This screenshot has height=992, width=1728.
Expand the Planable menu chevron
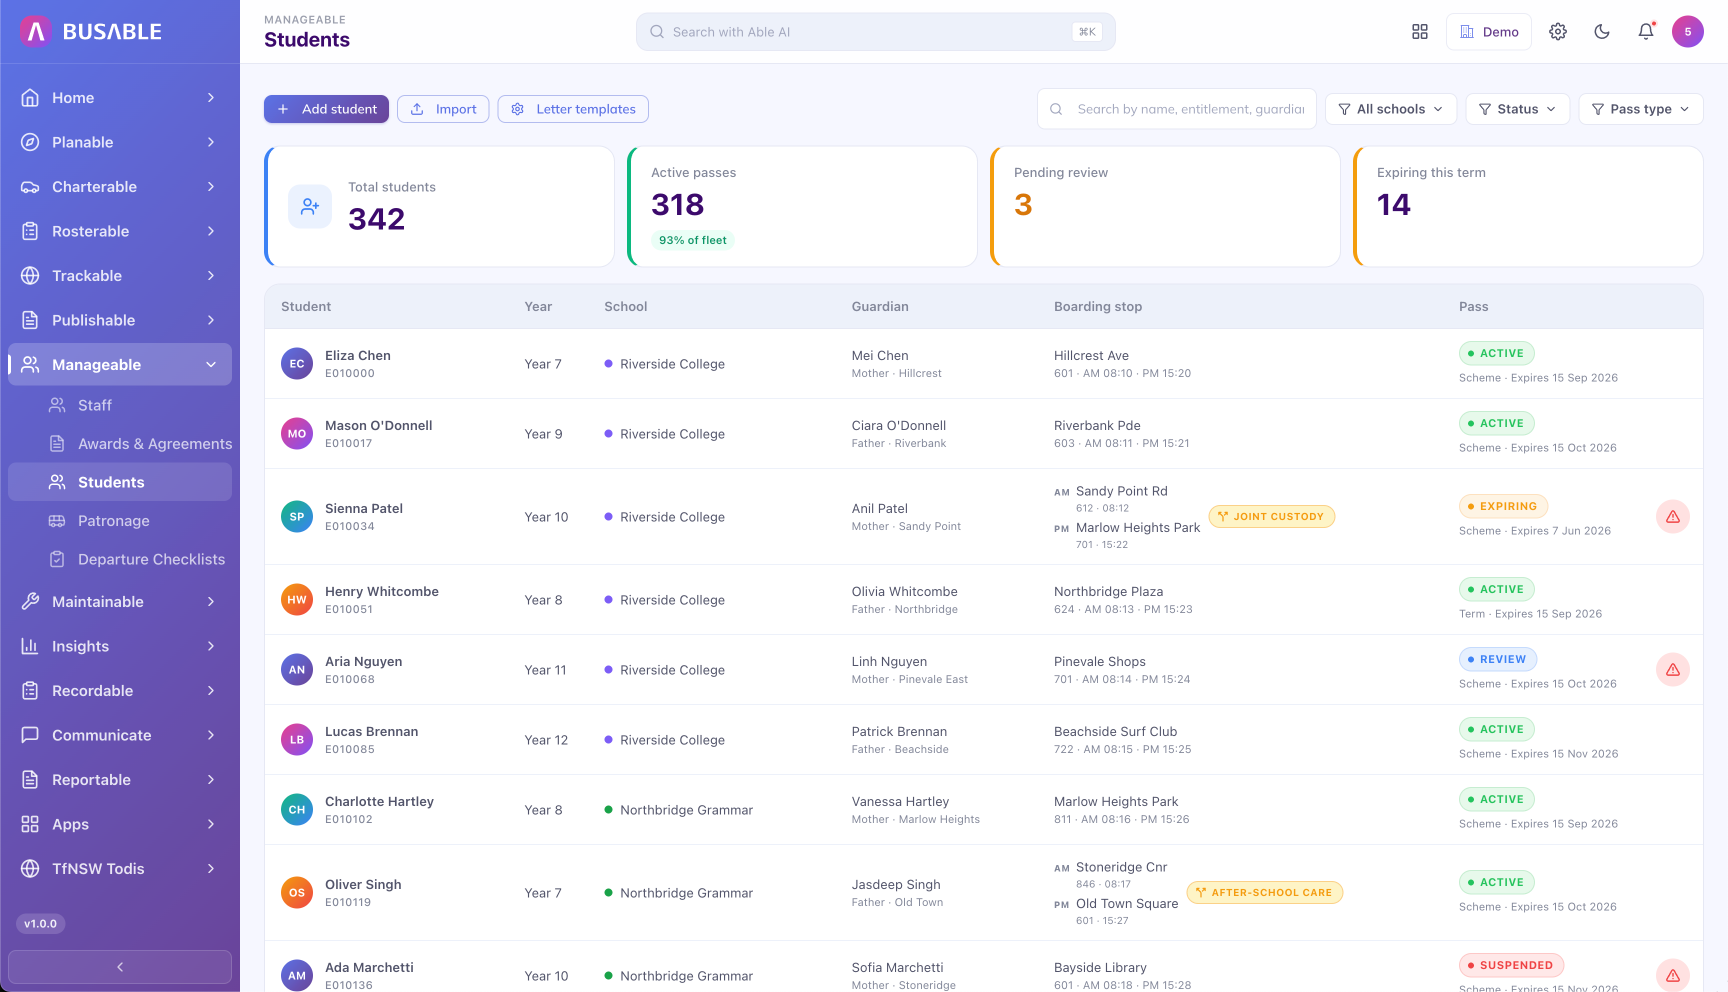[x=211, y=142]
